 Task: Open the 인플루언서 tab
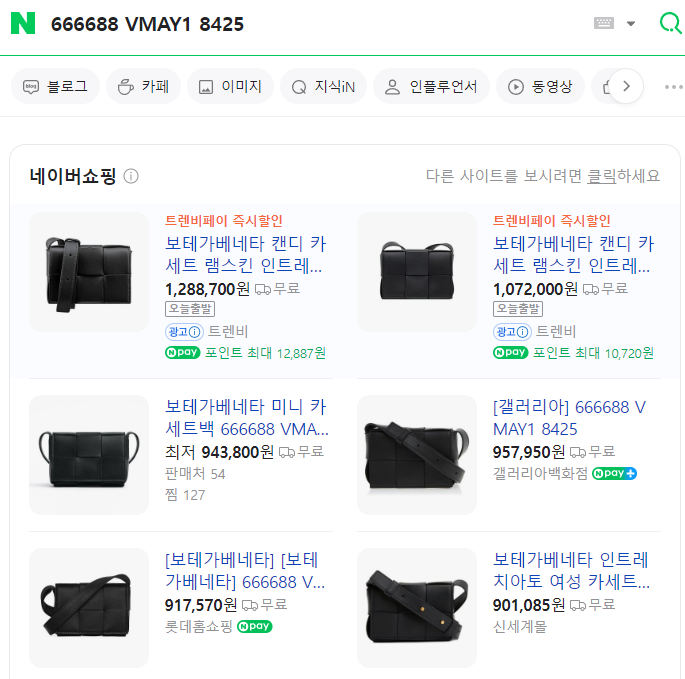tap(431, 87)
